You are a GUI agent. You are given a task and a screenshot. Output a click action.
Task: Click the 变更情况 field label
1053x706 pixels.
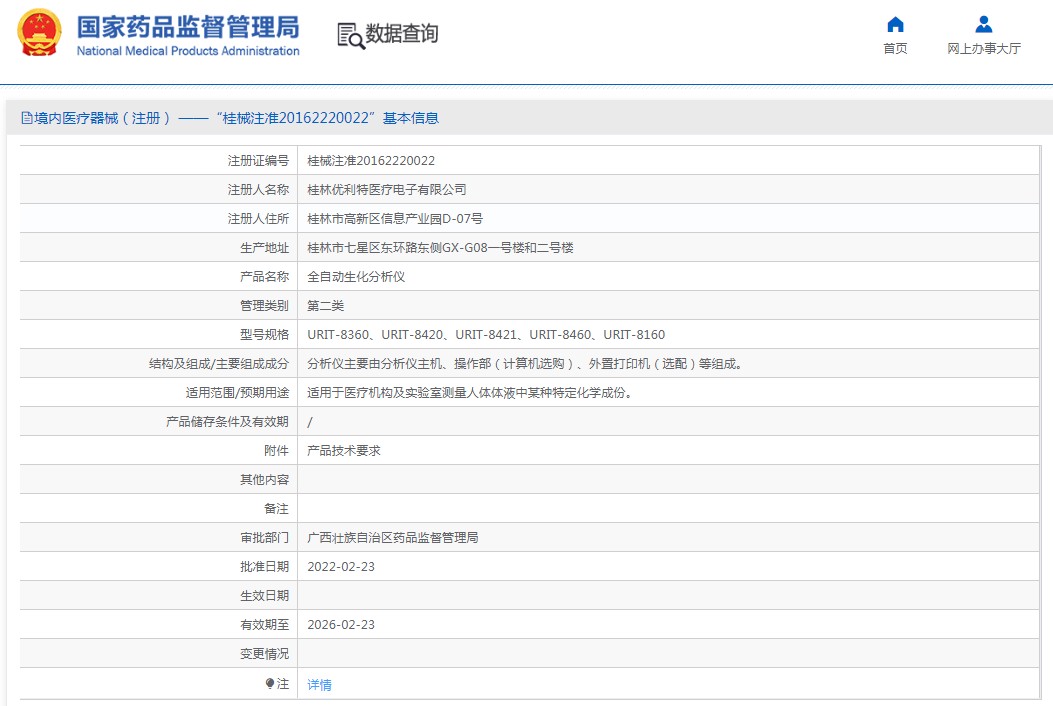pyautogui.click(x=265, y=654)
